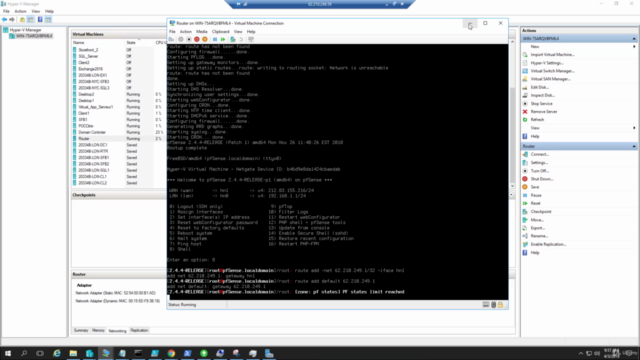
Task: Click Import Virtual Machine action
Action: tap(552, 55)
